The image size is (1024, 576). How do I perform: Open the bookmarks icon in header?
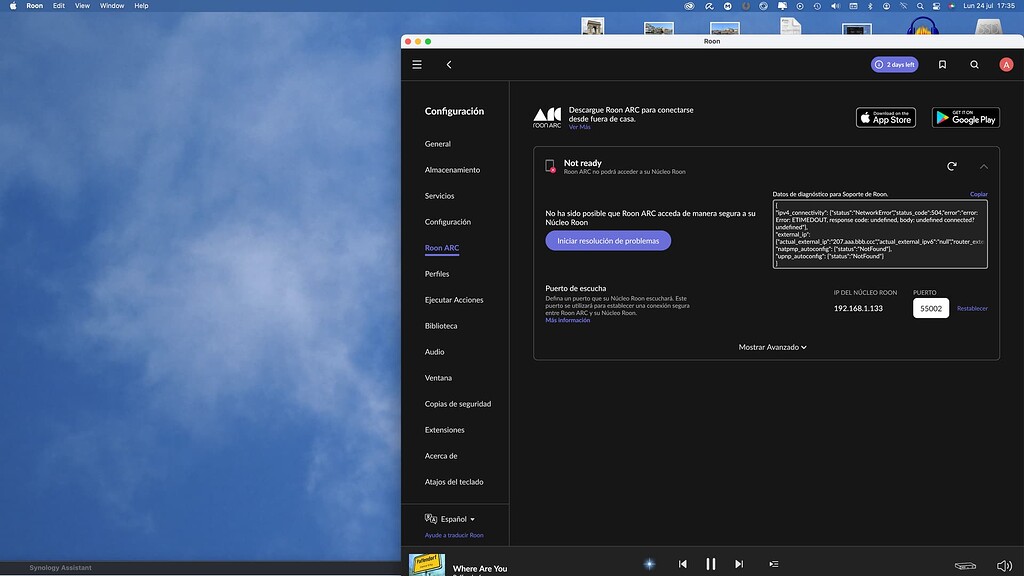942,64
